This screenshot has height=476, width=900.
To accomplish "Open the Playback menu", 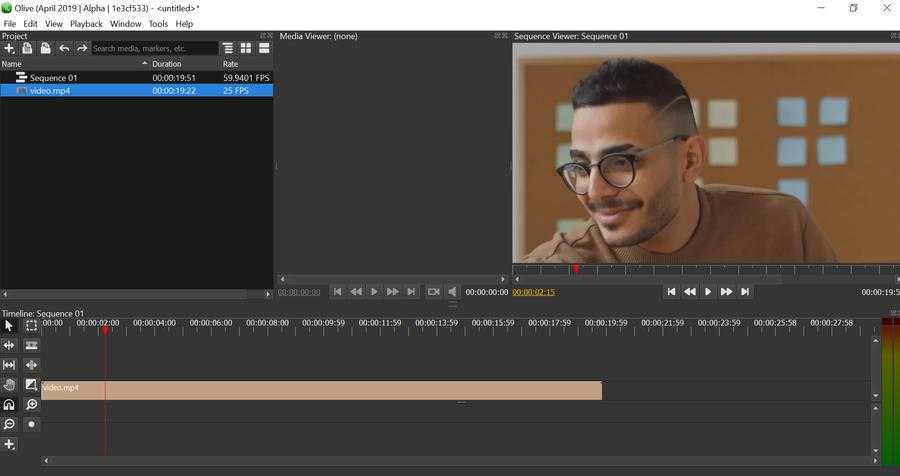I will 86,24.
